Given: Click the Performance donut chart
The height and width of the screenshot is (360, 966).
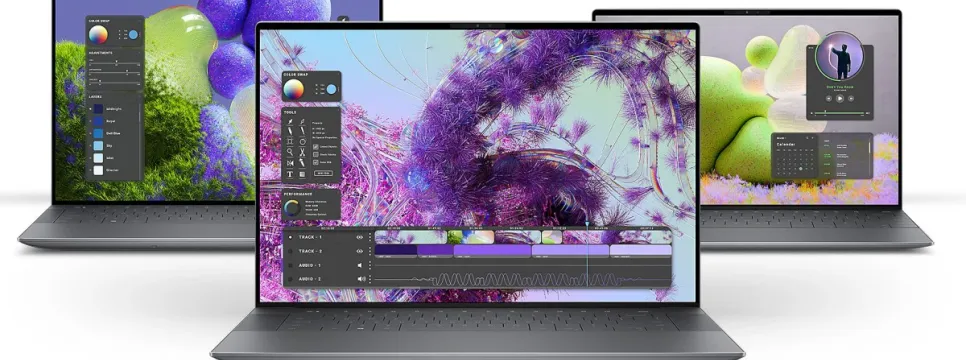Looking at the screenshot, I should point(292,207).
